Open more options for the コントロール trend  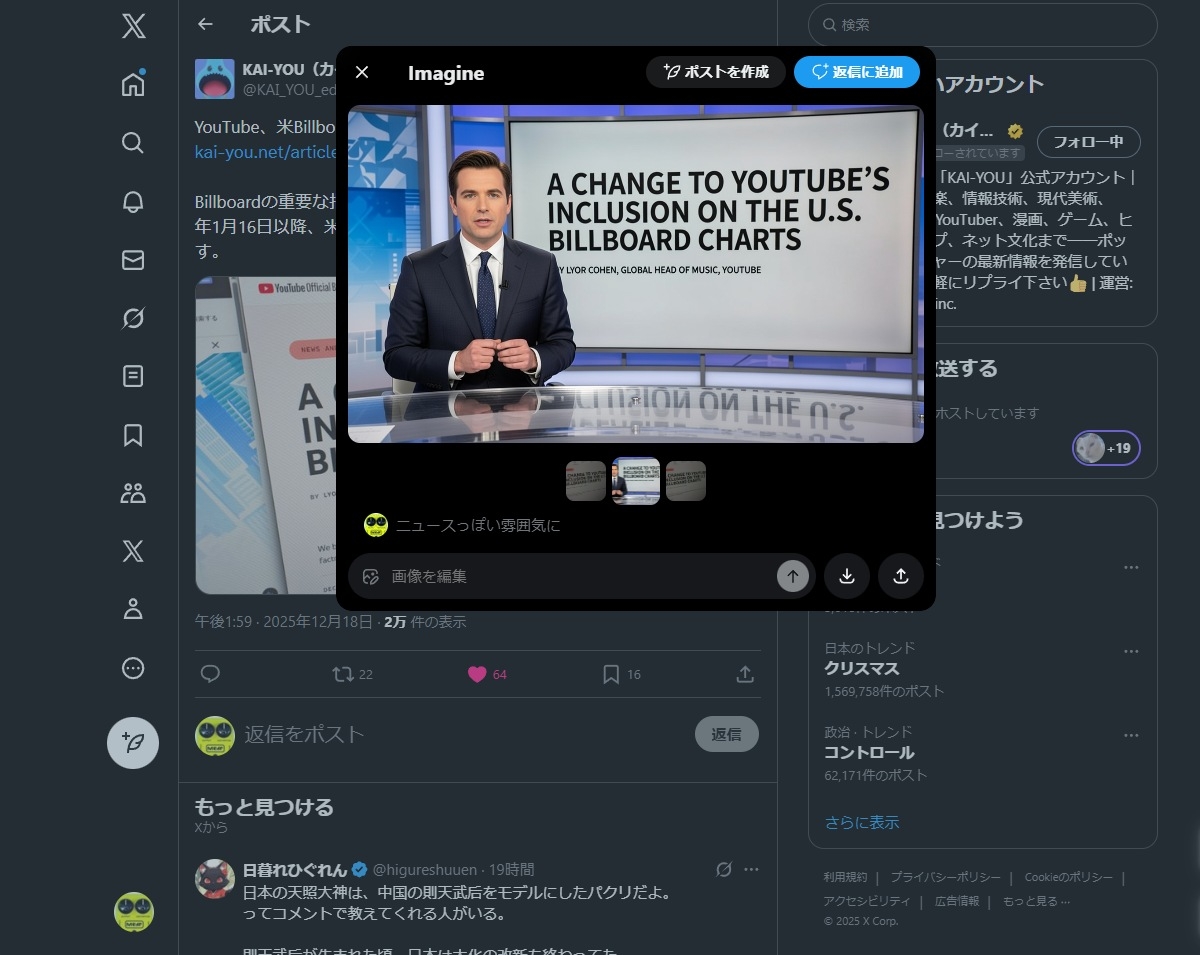[x=1131, y=734]
